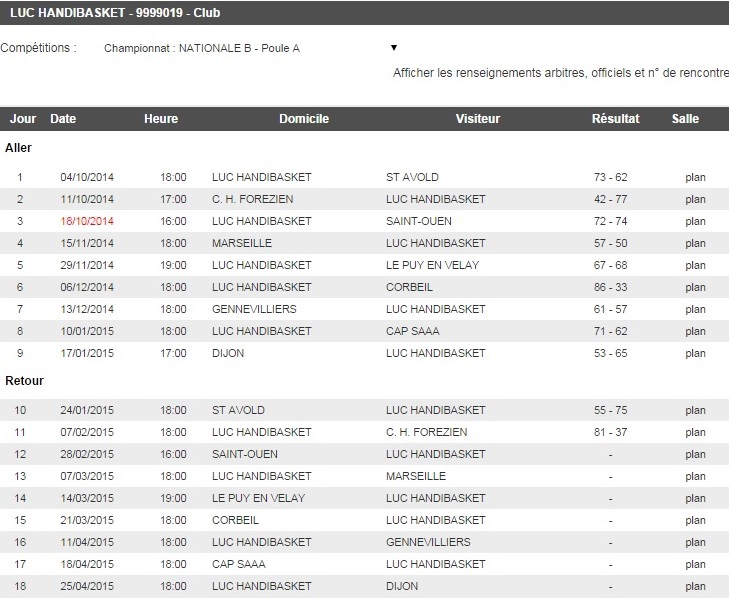The image size is (729, 598).
Task: Open plan link for day 11 on 07/02/2015
Action: click(695, 432)
